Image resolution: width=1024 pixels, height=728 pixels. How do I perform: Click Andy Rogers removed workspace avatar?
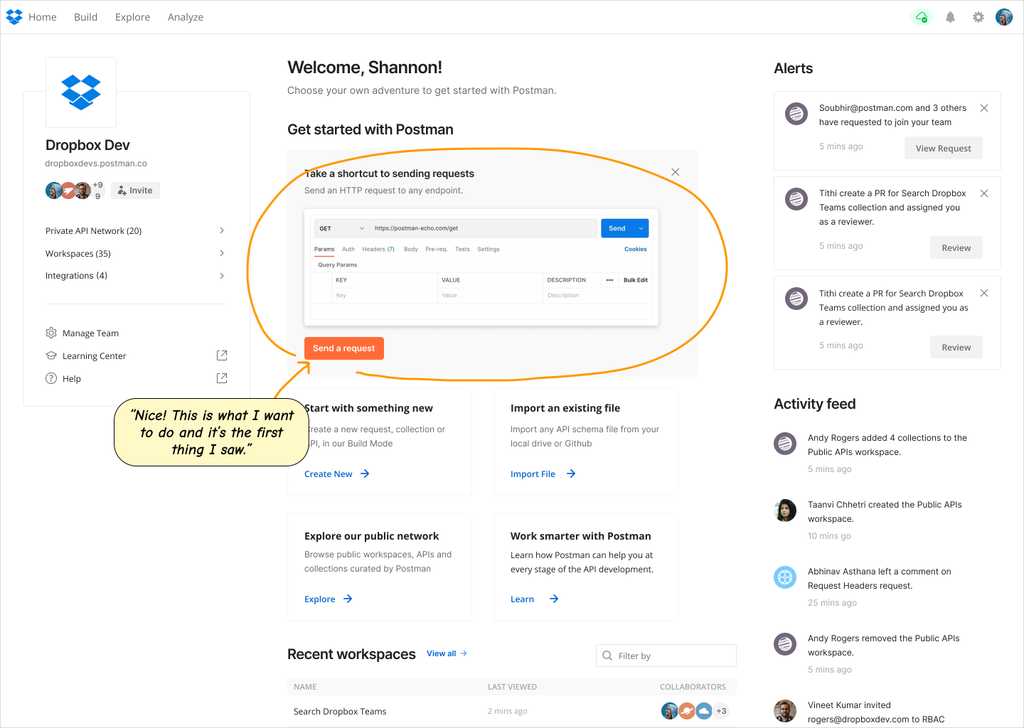785,644
